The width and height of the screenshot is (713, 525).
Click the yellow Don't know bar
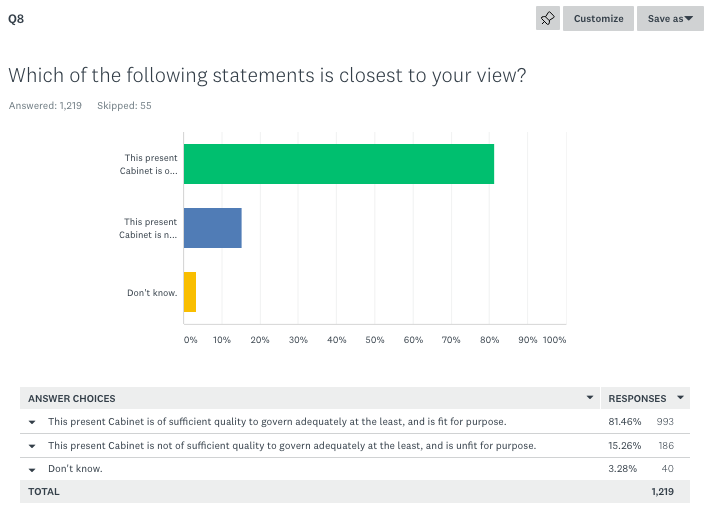(x=190, y=292)
